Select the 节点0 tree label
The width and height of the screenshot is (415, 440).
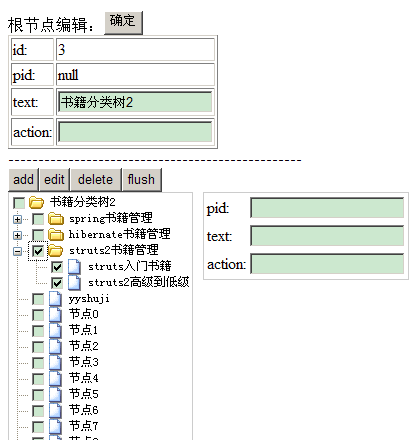(84, 314)
